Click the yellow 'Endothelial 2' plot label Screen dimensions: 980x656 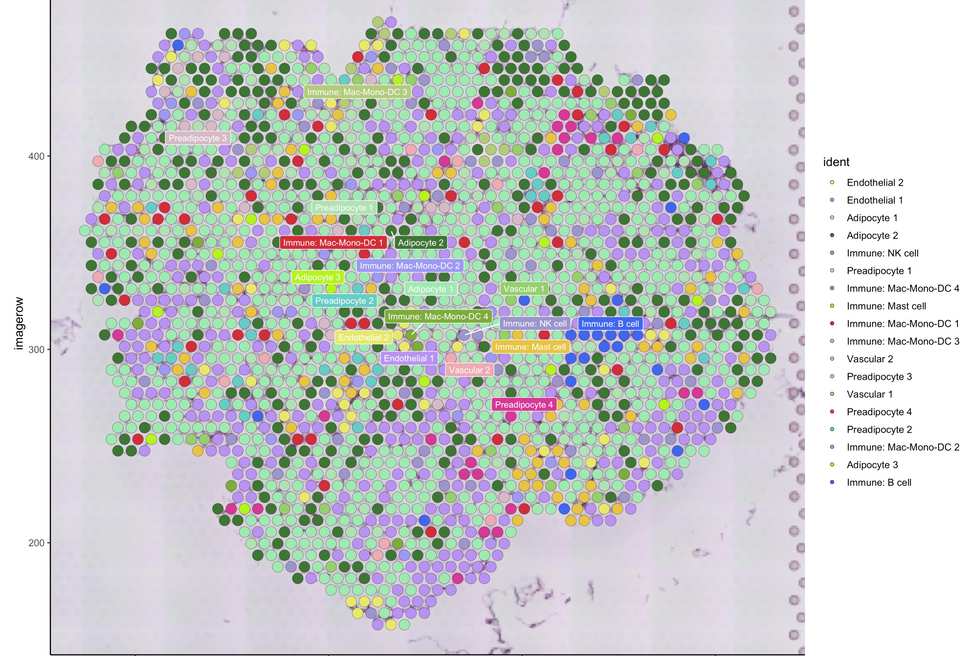coord(363,337)
